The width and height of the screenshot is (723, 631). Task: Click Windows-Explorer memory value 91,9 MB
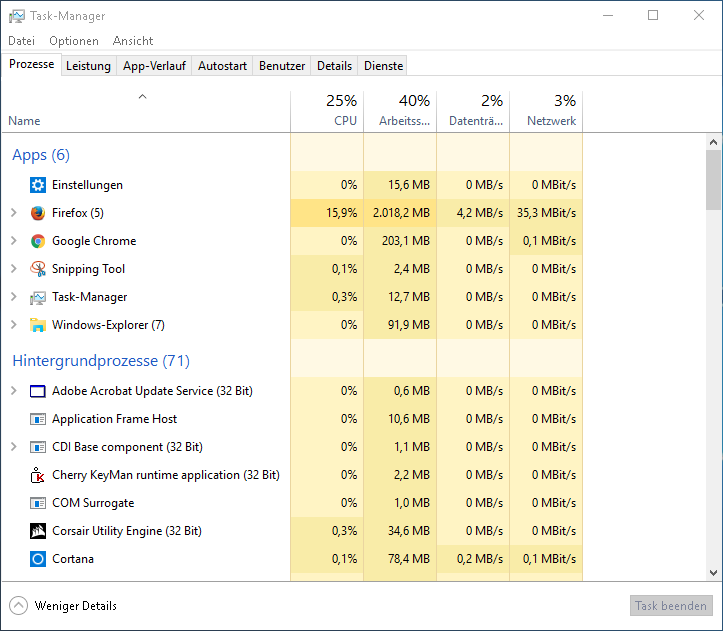409,325
